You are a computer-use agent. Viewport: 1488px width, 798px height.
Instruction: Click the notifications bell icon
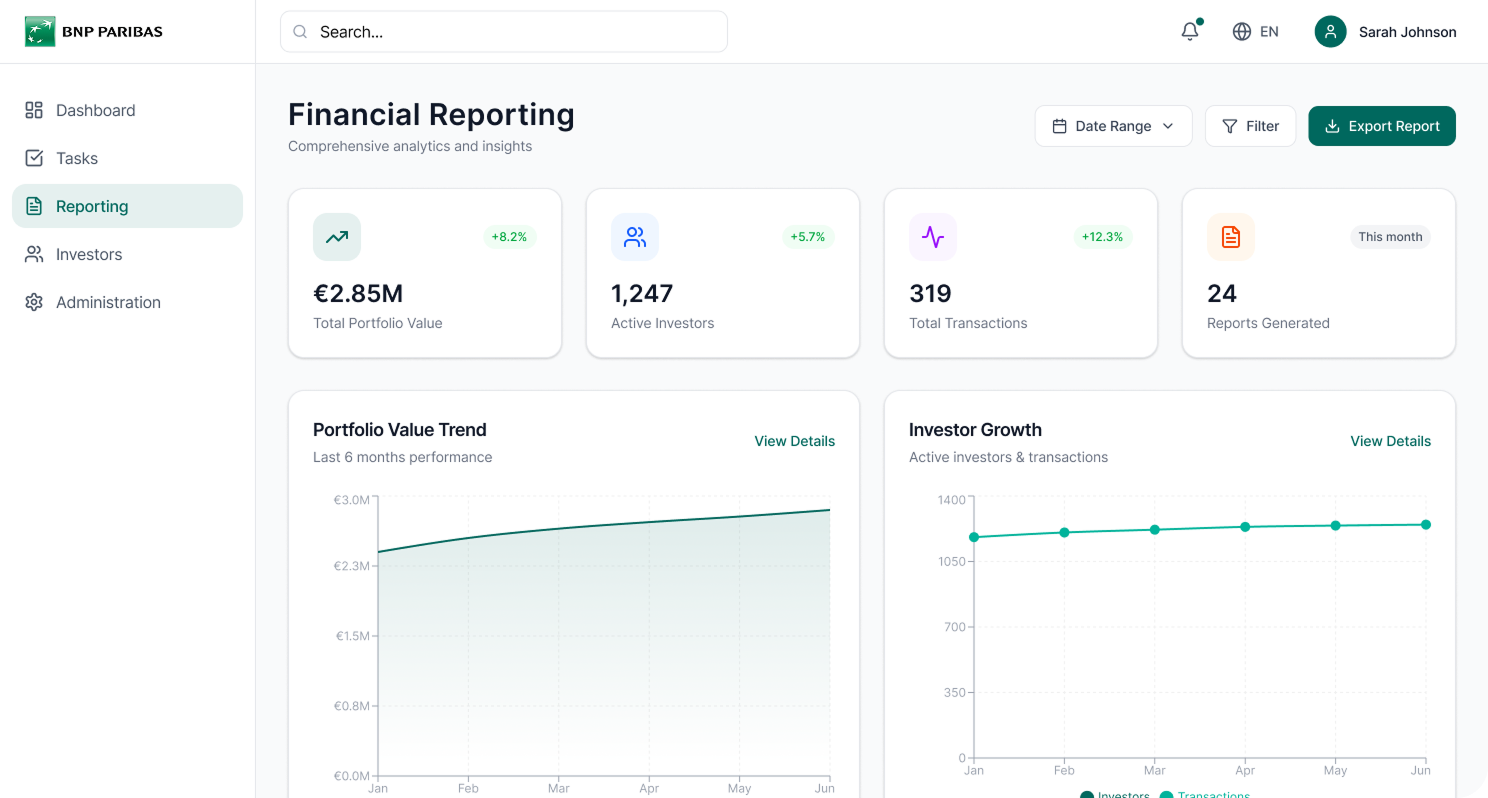point(1189,31)
